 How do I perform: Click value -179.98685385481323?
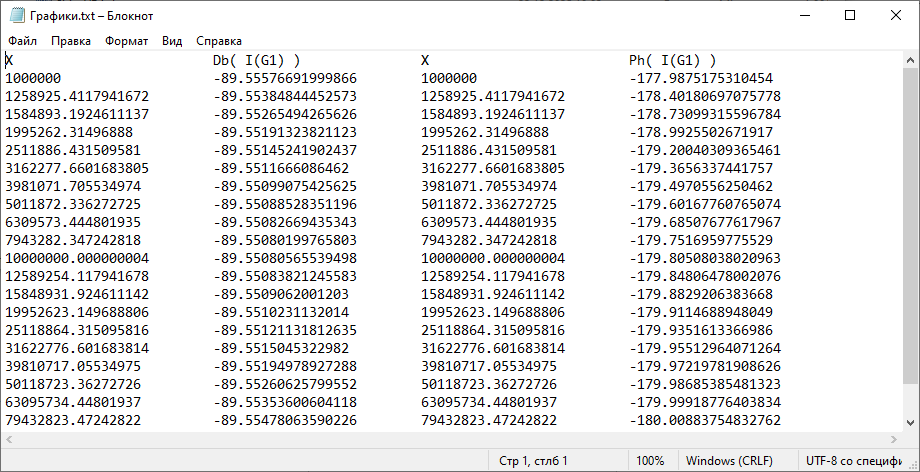(705, 385)
